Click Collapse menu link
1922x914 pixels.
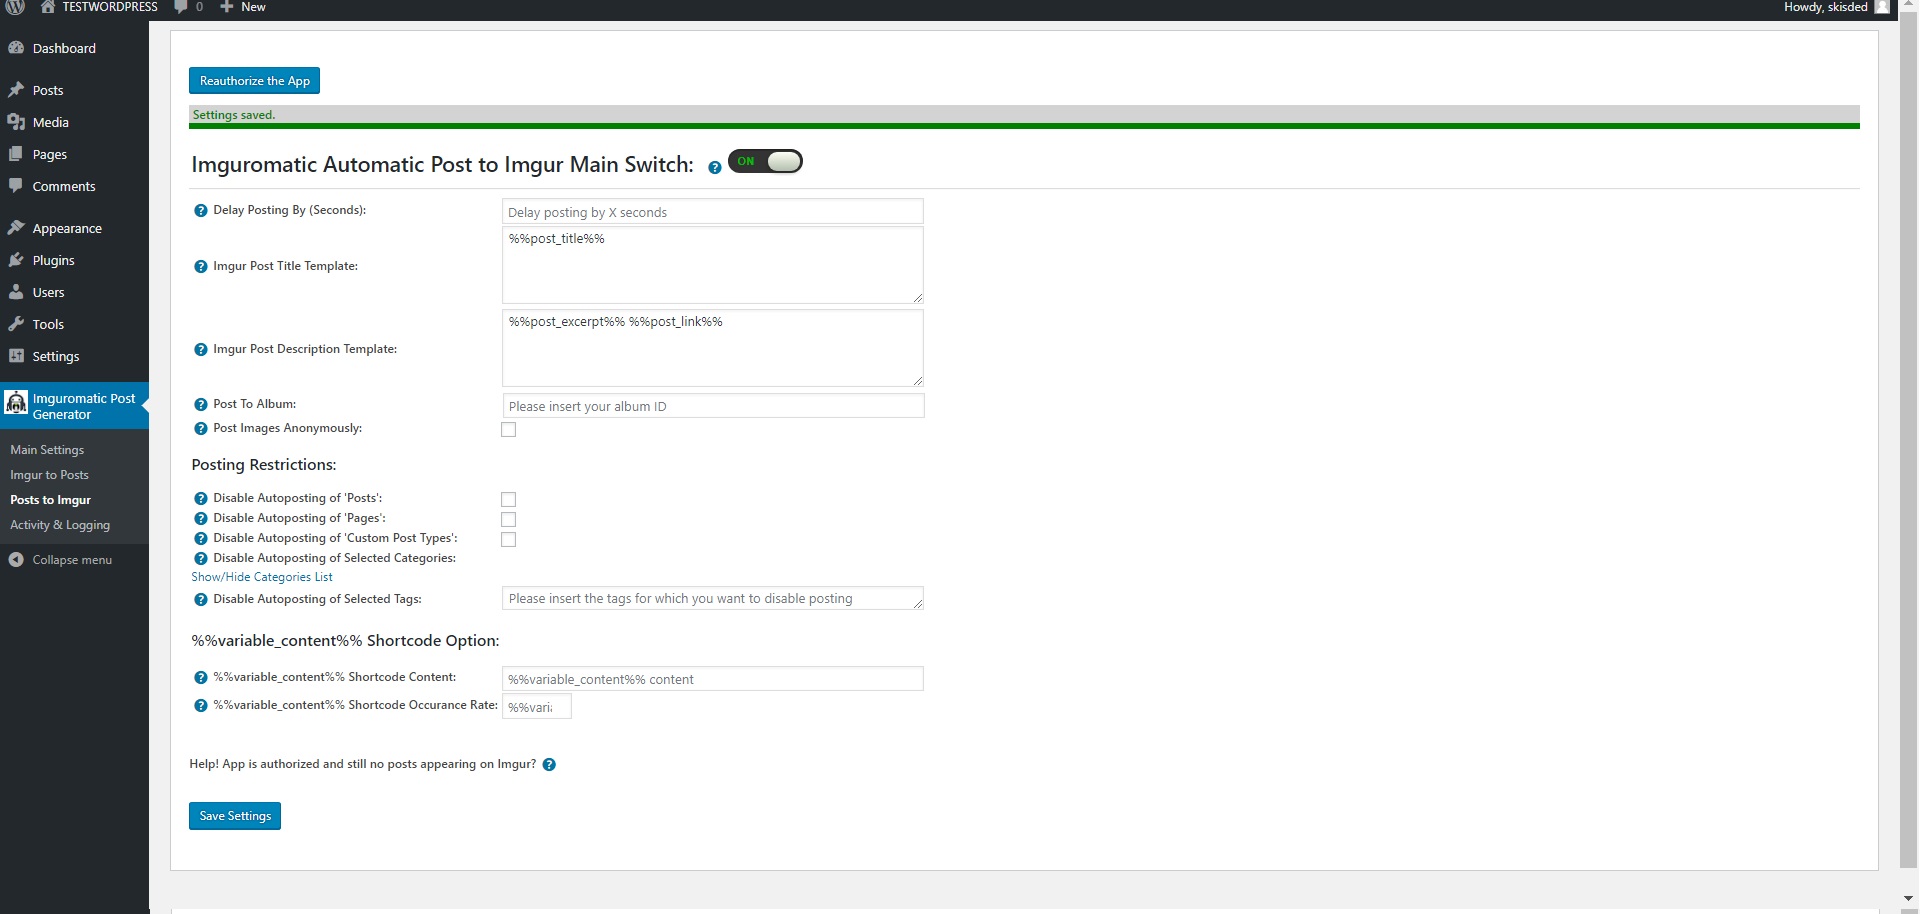(72, 560)
